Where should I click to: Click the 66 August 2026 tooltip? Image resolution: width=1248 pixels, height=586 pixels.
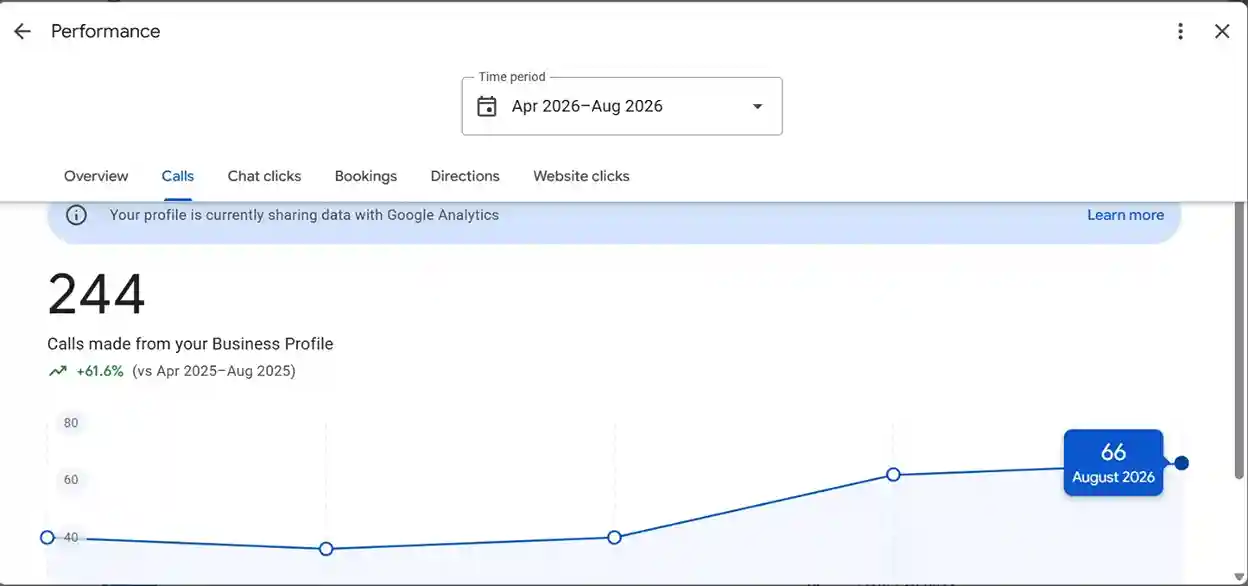pos(1113,463)
